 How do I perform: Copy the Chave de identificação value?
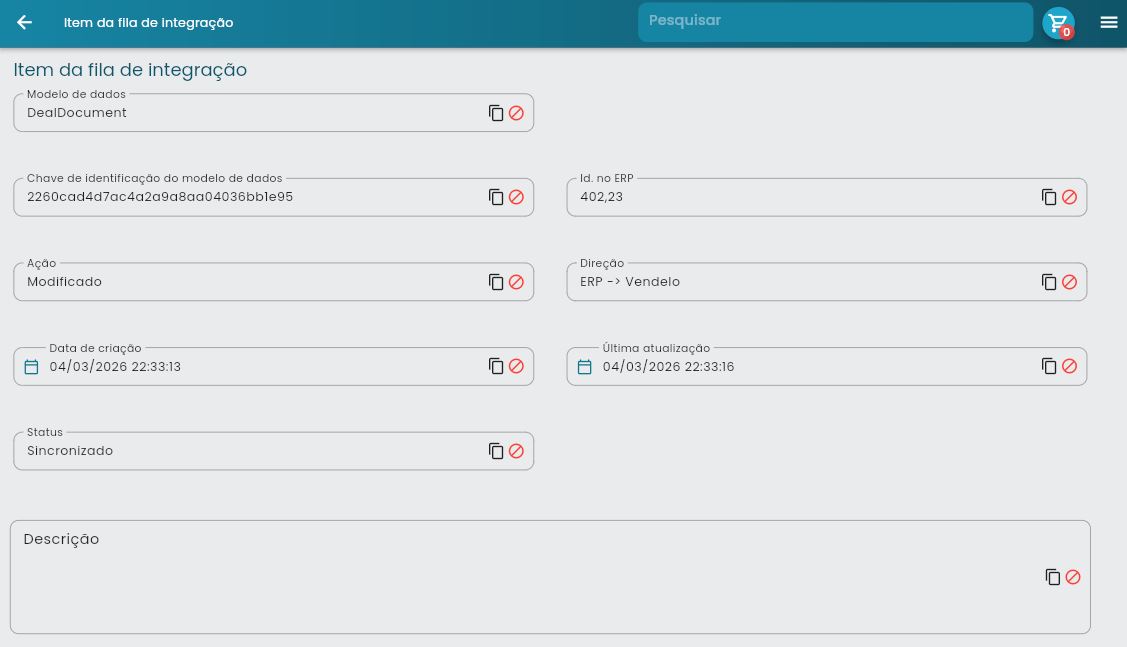pyautogui.click(x=496, y=197)
